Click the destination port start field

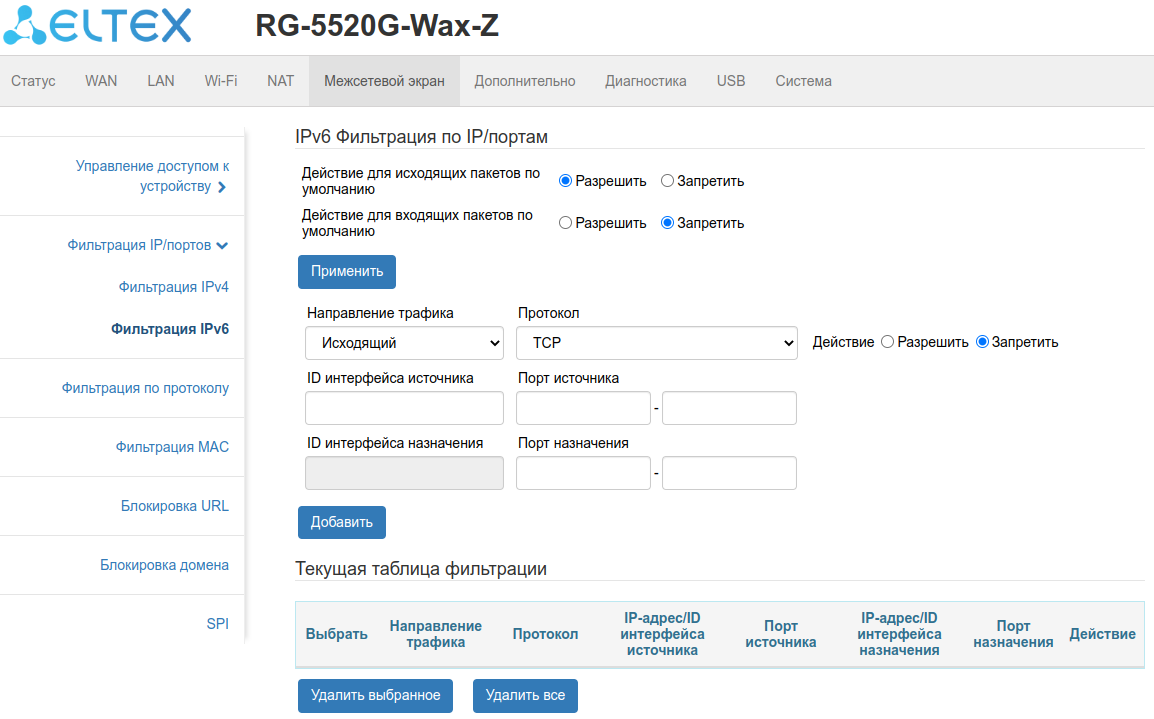point(583,473)
